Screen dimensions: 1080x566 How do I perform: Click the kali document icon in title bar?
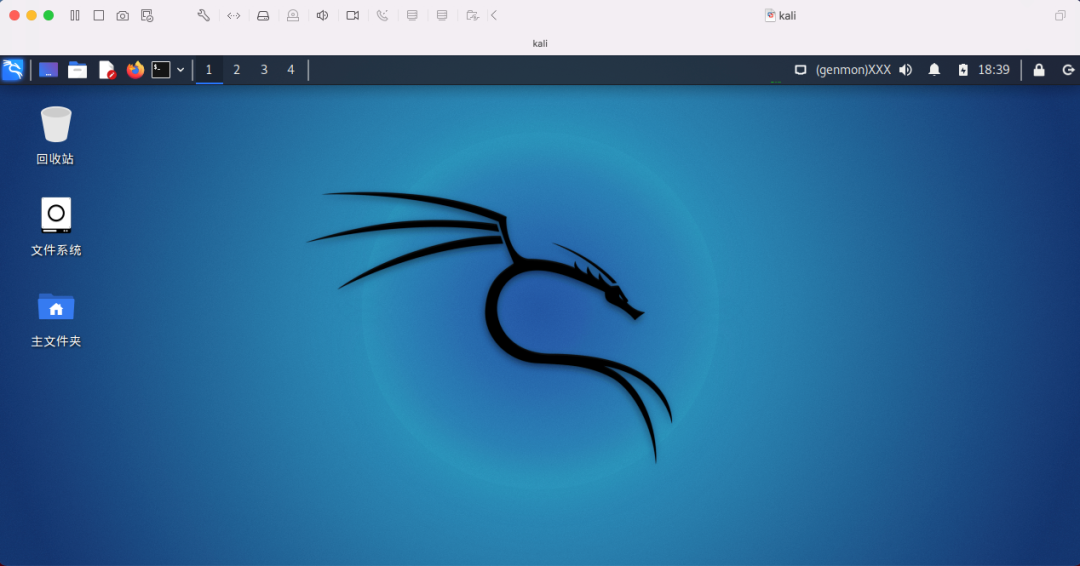tap(770, 15)
